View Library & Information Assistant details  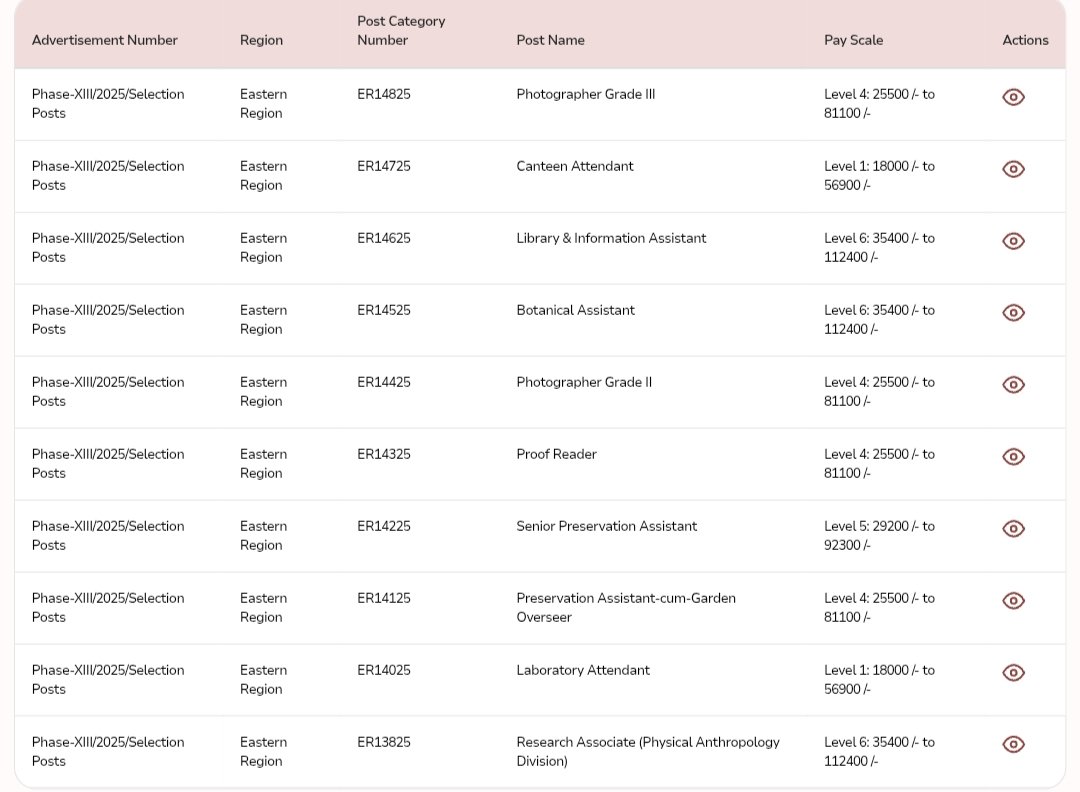point(1013,241)
